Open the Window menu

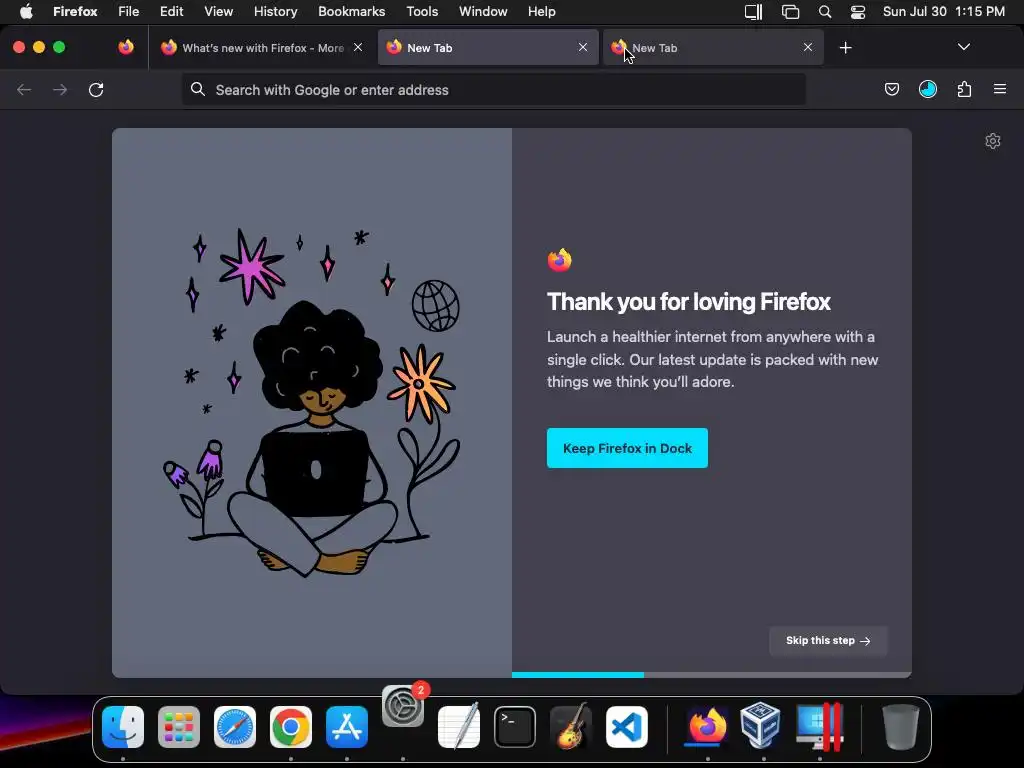click(x=483, y=11)
